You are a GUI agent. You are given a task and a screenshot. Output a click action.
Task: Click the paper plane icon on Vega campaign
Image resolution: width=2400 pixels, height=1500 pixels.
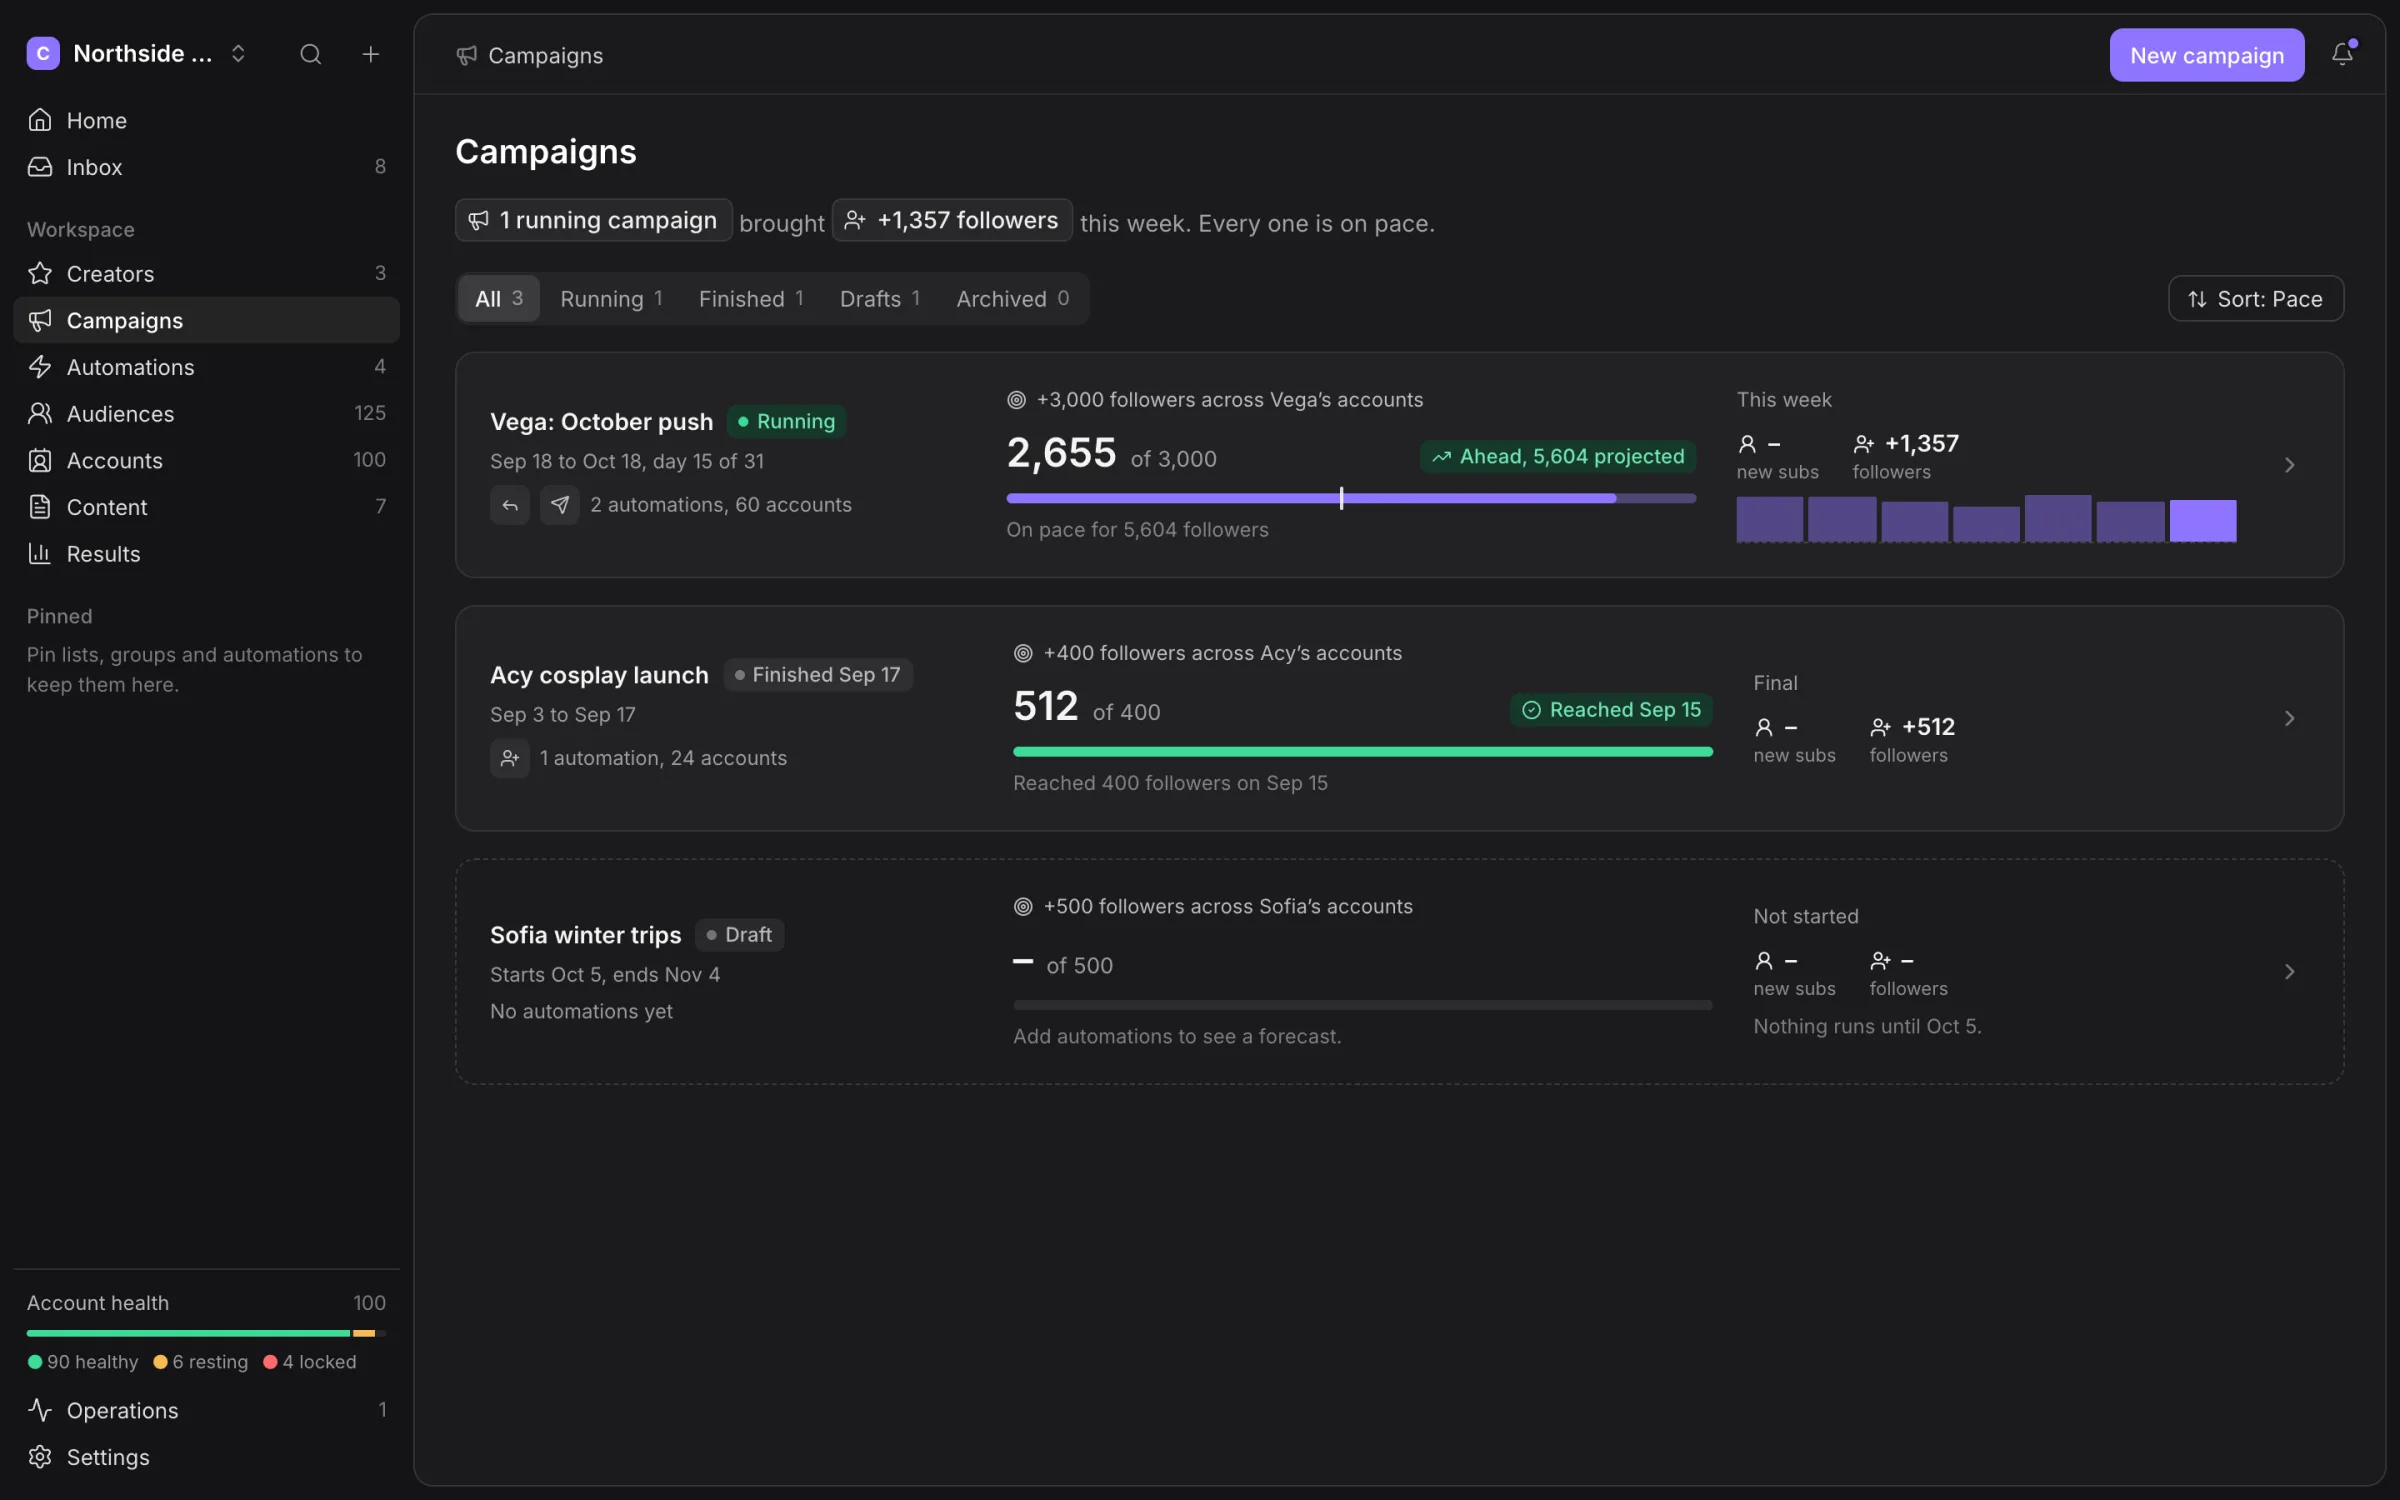click(560, 505)
